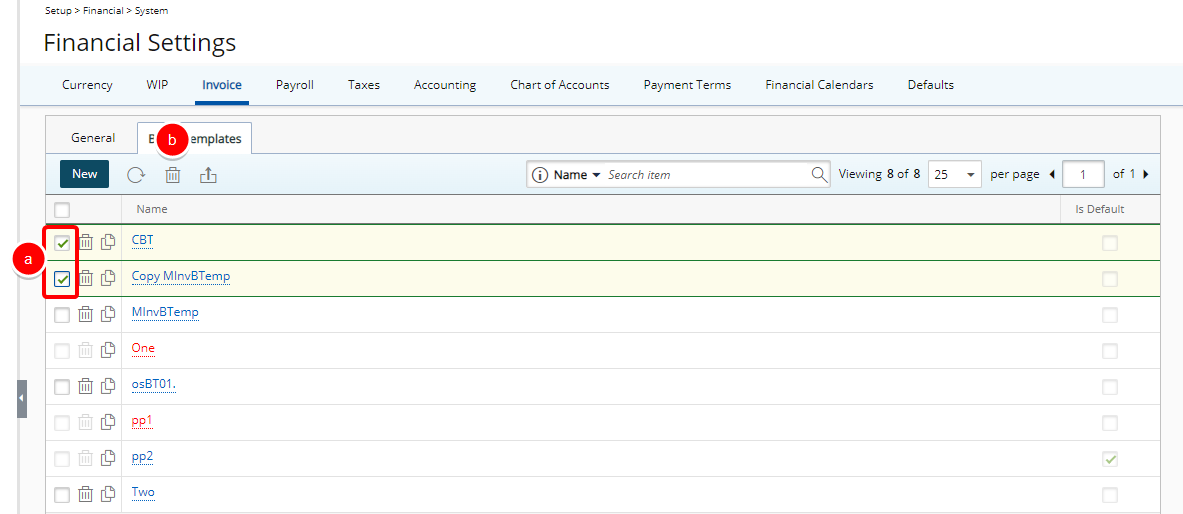Duplicate the osBT01. template
The image size is (1183, 514).
[109, 386]
